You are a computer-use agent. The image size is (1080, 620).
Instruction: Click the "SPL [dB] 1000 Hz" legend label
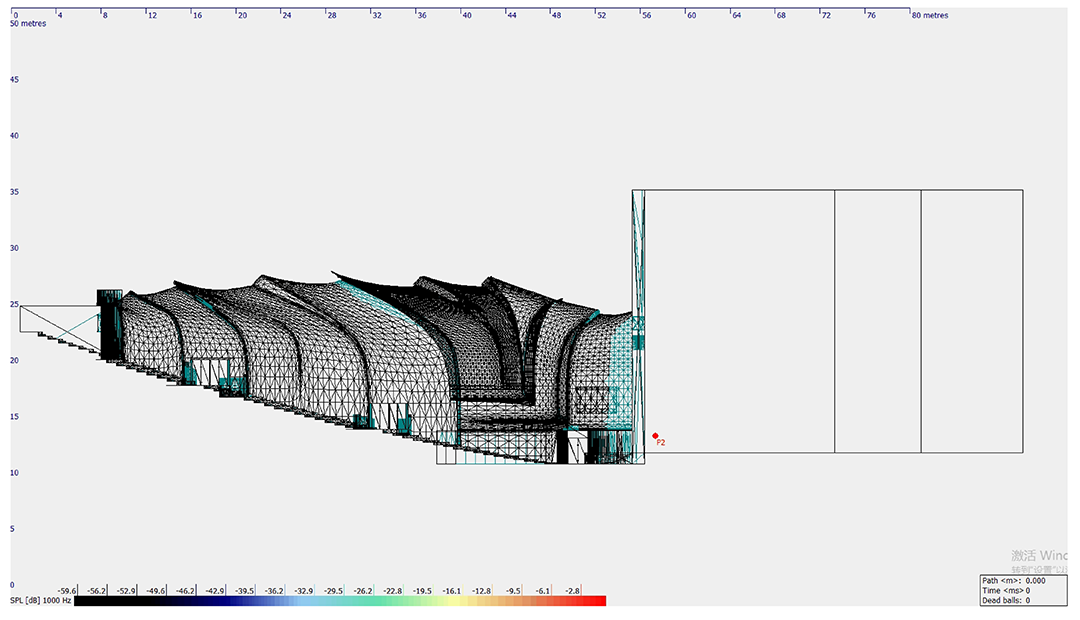tap(41, 601)
